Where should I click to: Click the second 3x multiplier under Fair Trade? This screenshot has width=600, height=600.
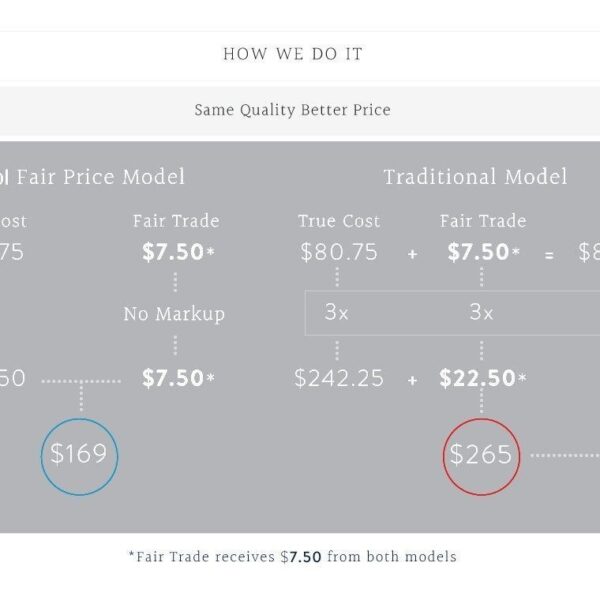click(x=481, y=312)
